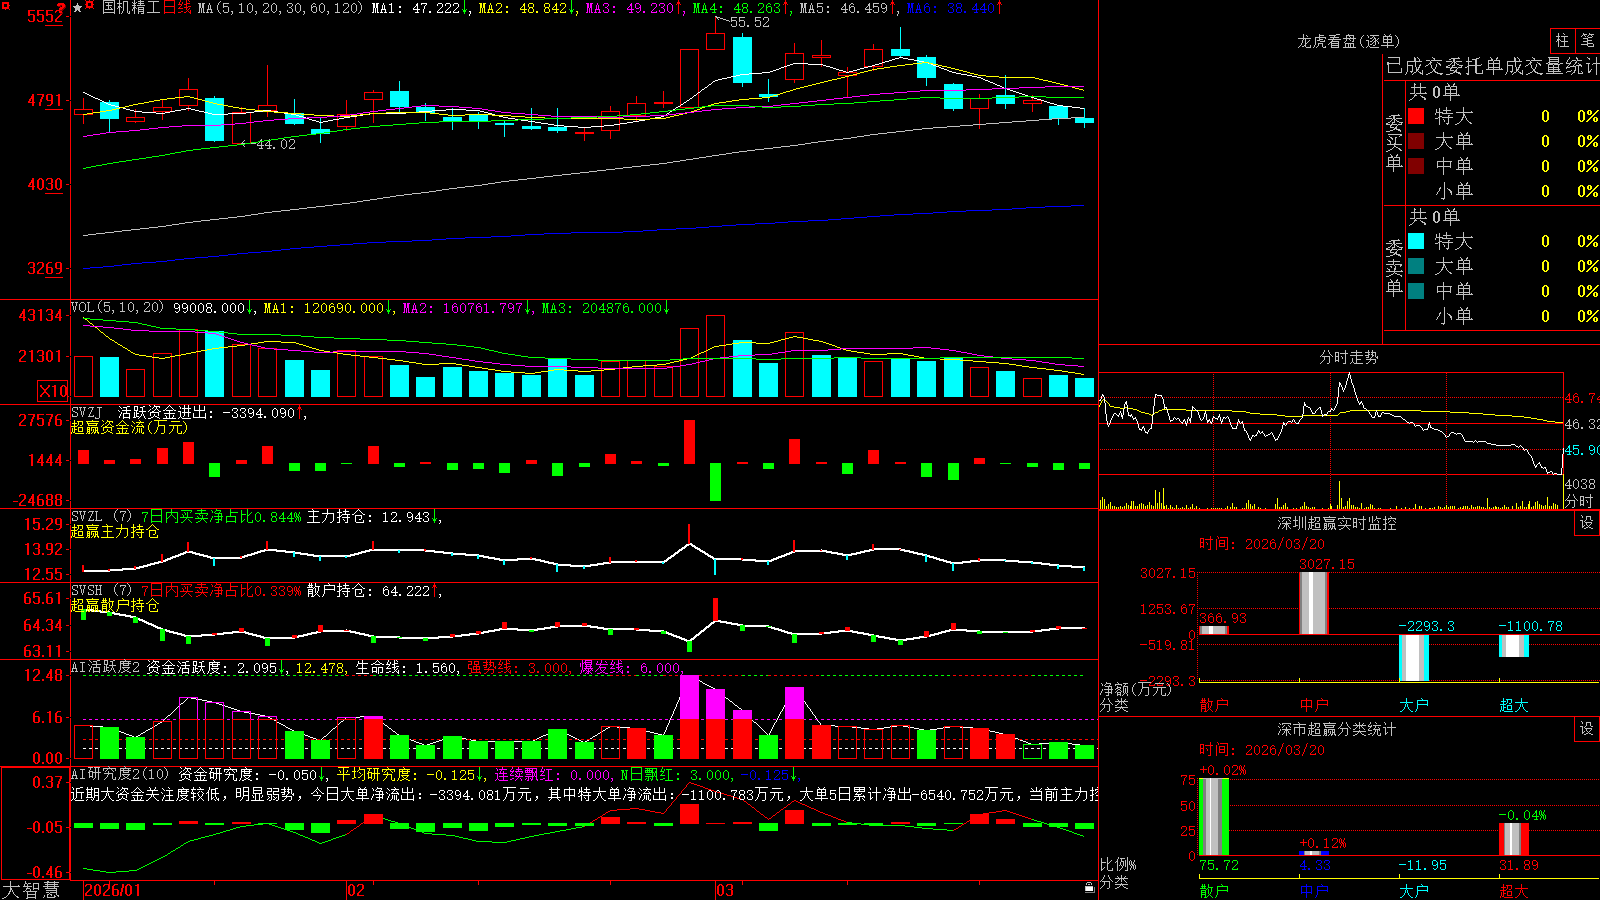
Task: Open 设 settings for 深市超赢分类统计
Action: pos(1587,729)
